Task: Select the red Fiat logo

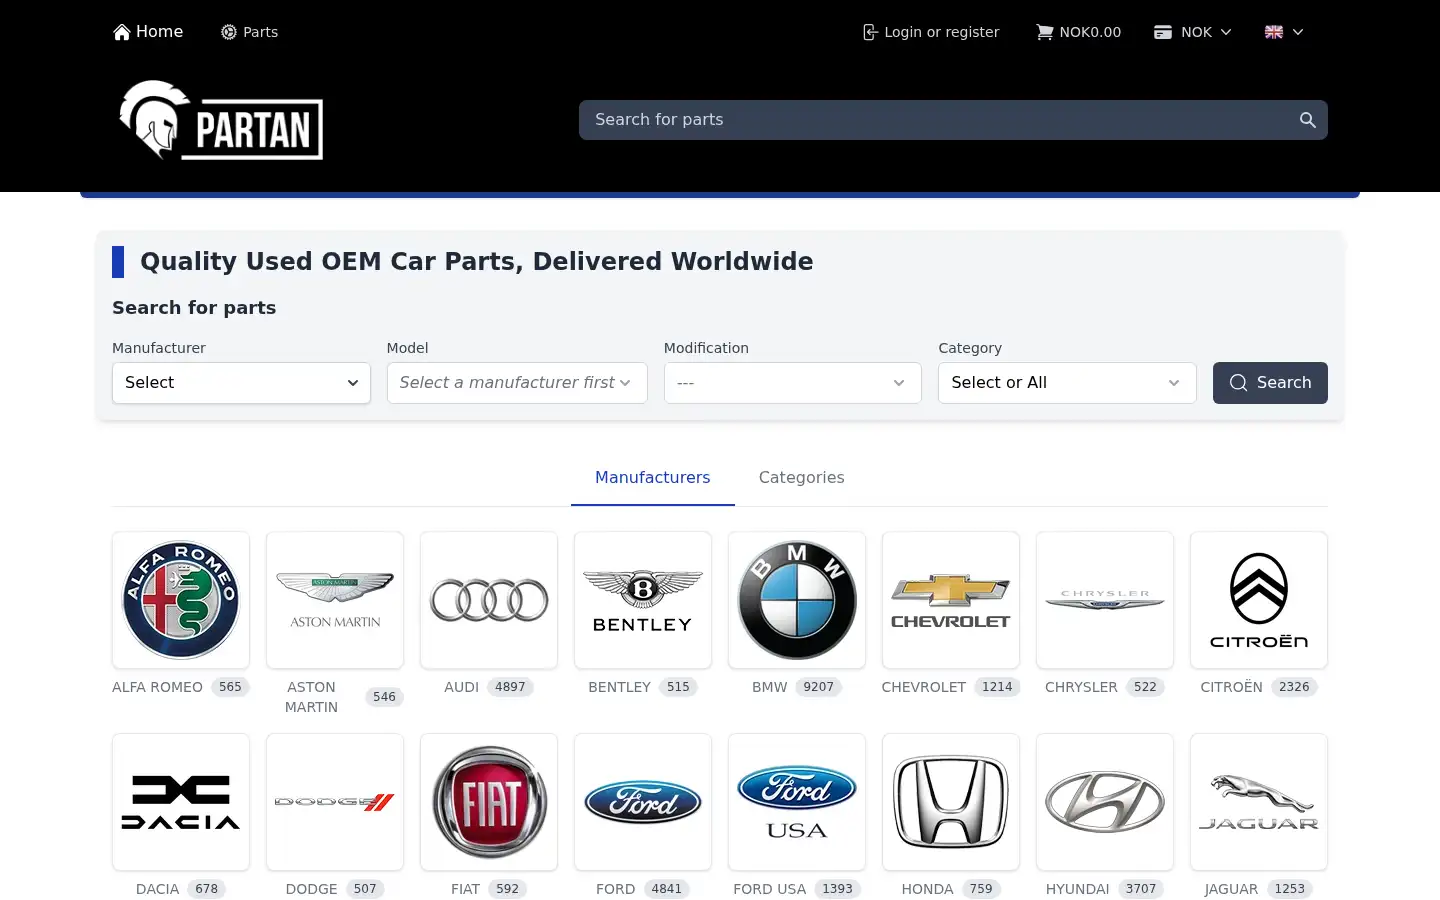Action: 489,802
